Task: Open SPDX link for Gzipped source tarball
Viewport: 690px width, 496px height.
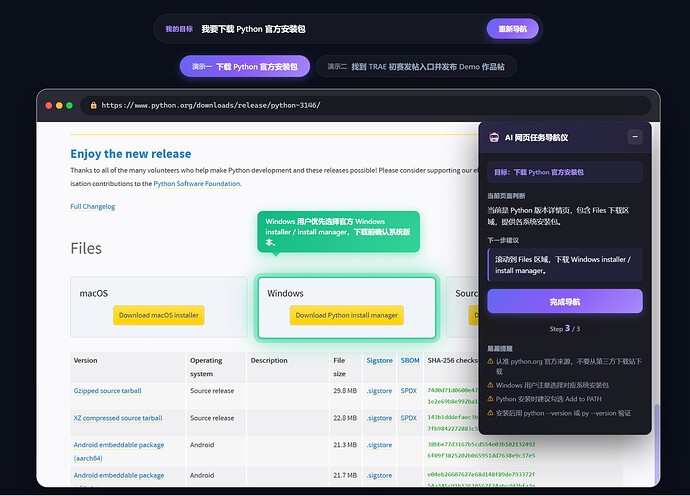Action: point(408,391)
